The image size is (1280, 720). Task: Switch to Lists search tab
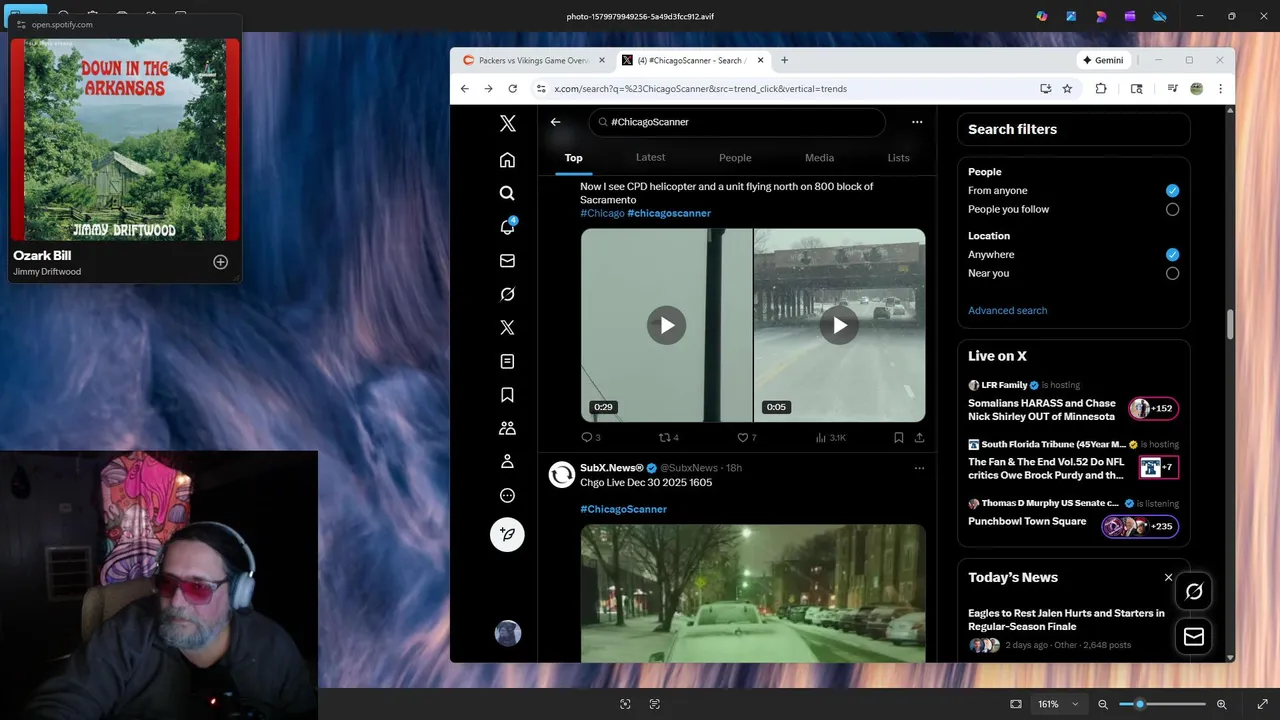coord(898,158)
